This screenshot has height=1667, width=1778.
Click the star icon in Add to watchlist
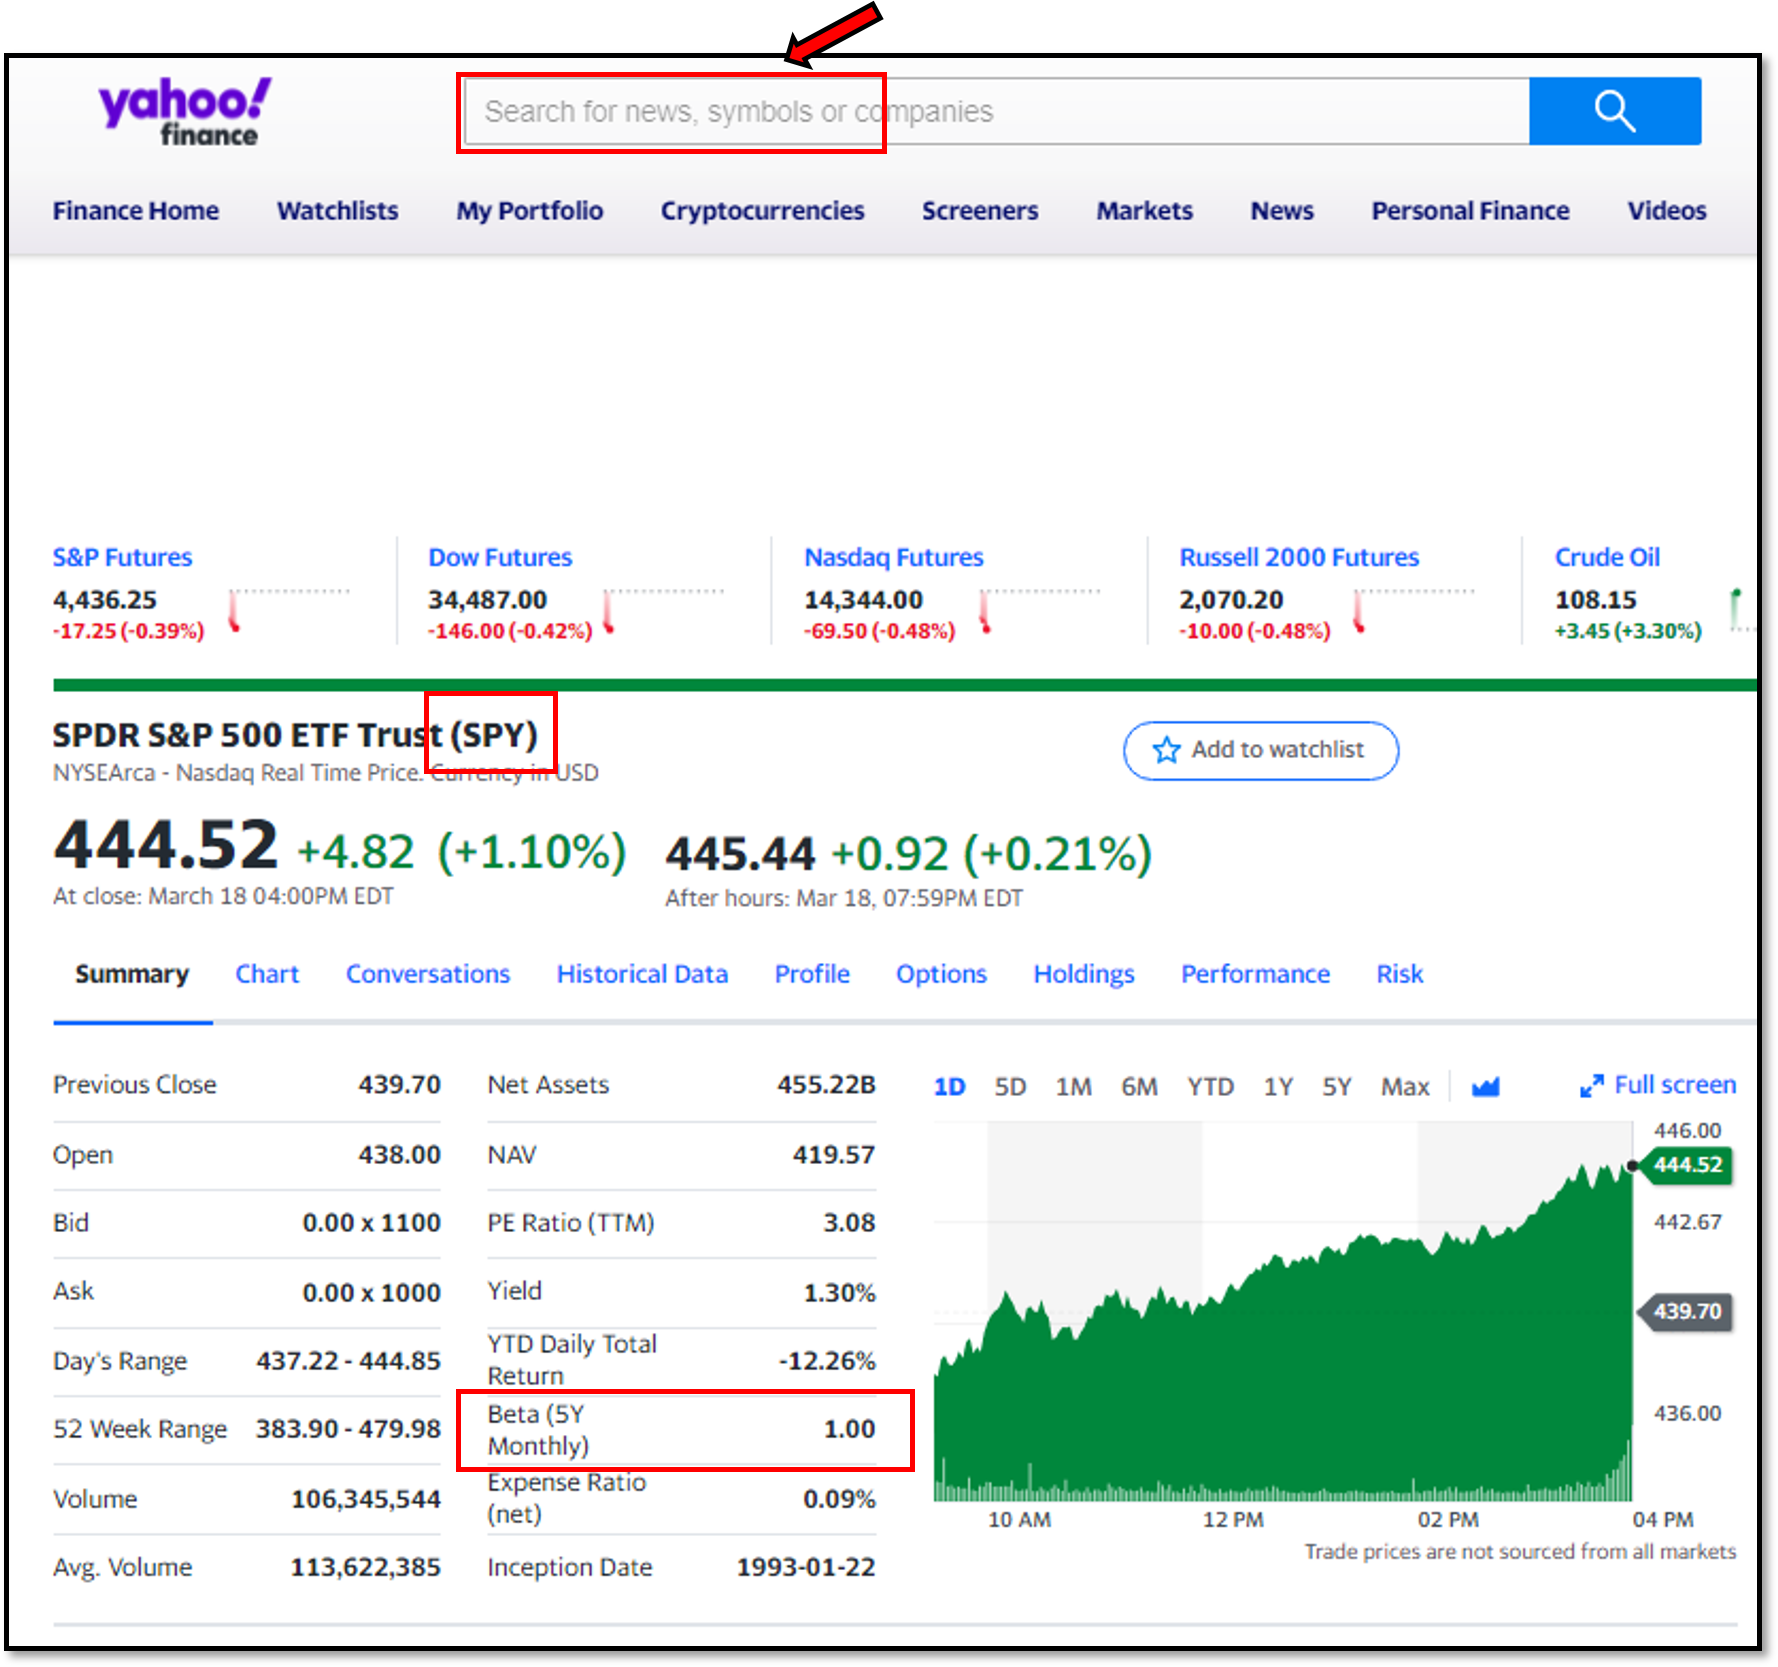(1166, 750)
